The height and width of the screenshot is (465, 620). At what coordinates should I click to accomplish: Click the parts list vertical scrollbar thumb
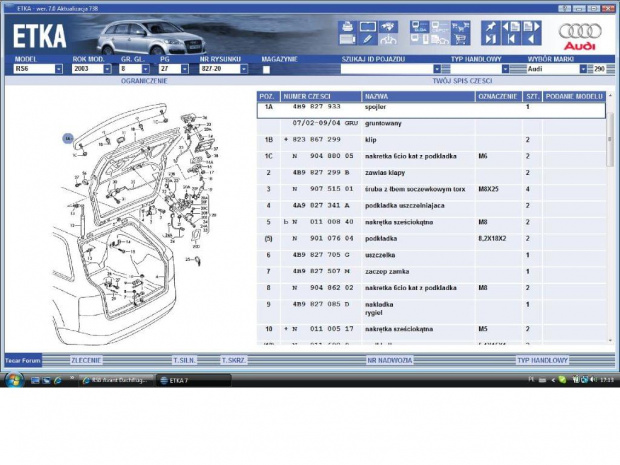pyautogui.click(x=610, y=139)
